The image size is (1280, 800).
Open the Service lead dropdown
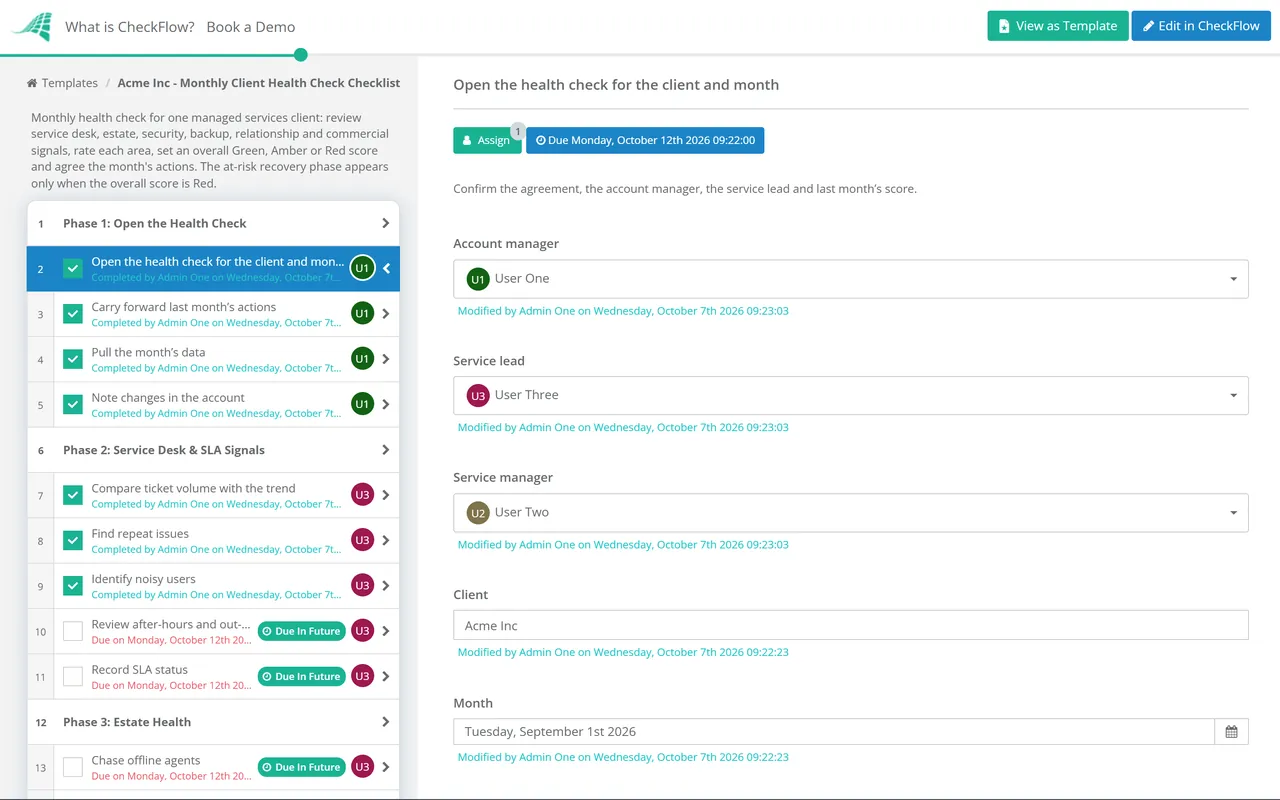coord(851,395)
